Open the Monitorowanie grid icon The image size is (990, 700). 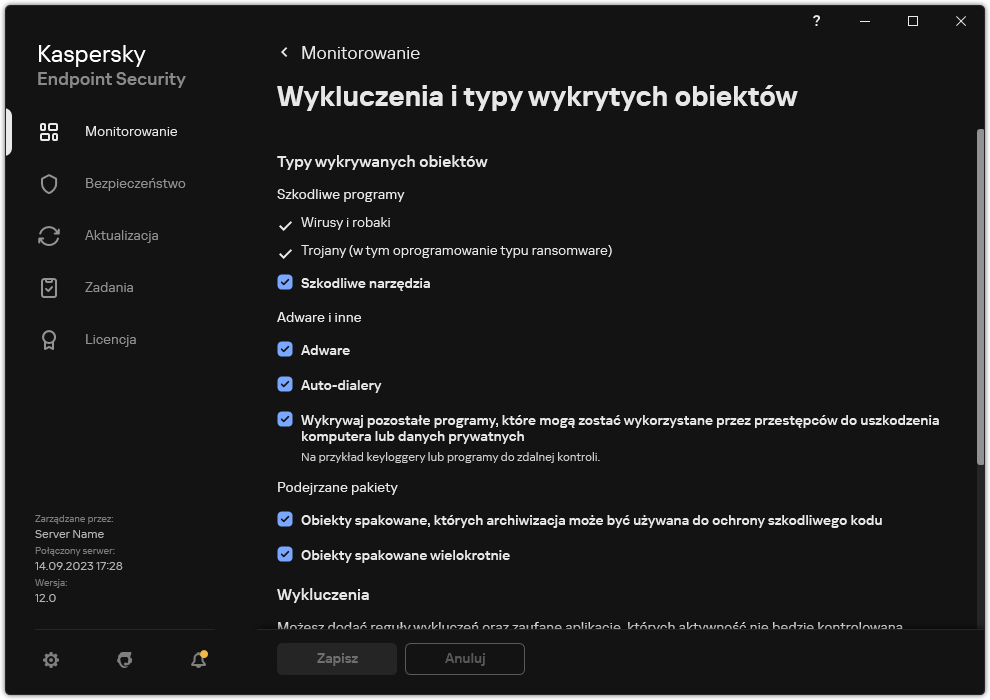(48, 131)
